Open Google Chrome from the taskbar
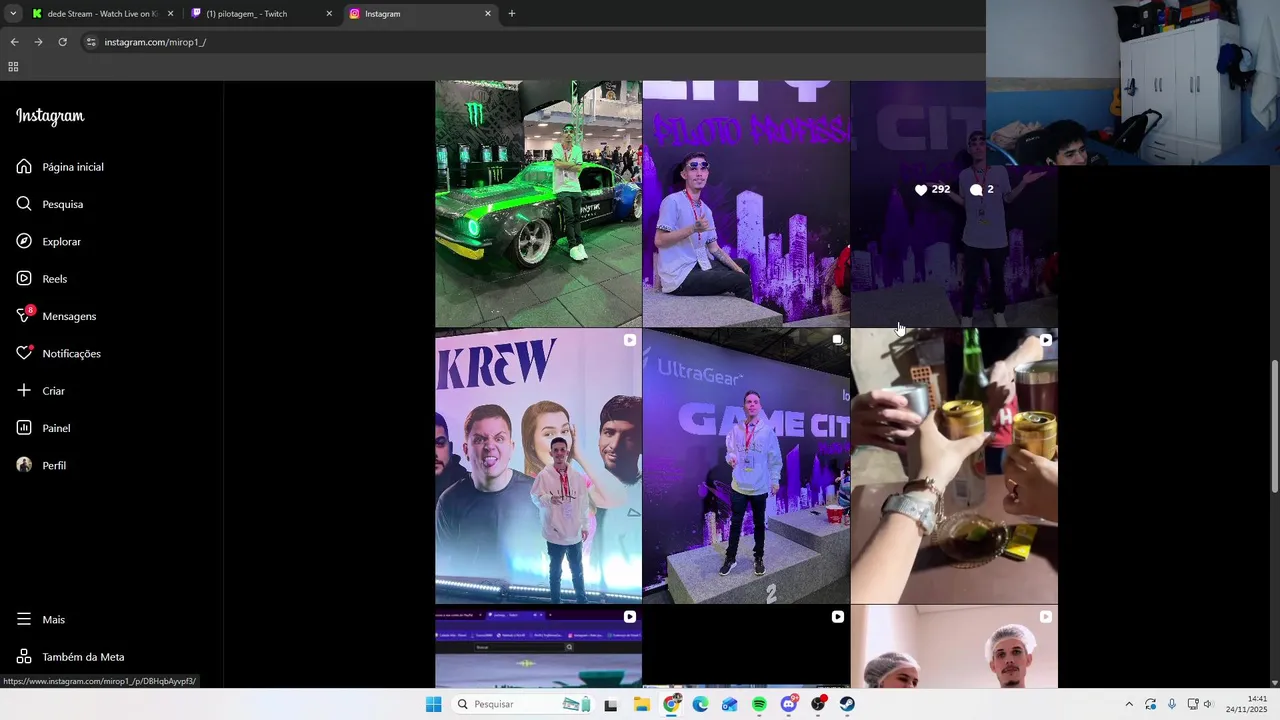The height and width of the screenshot is (720, 1280). 672,704
